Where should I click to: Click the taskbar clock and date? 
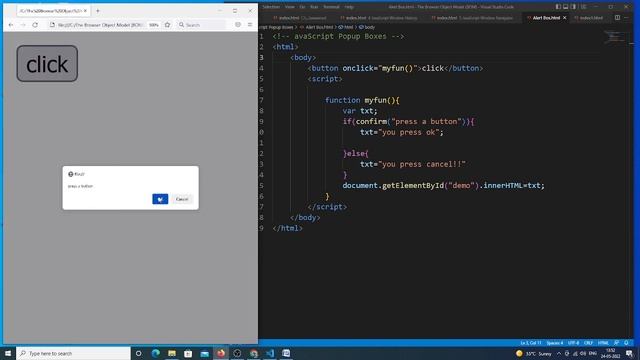tap(610, 353)
